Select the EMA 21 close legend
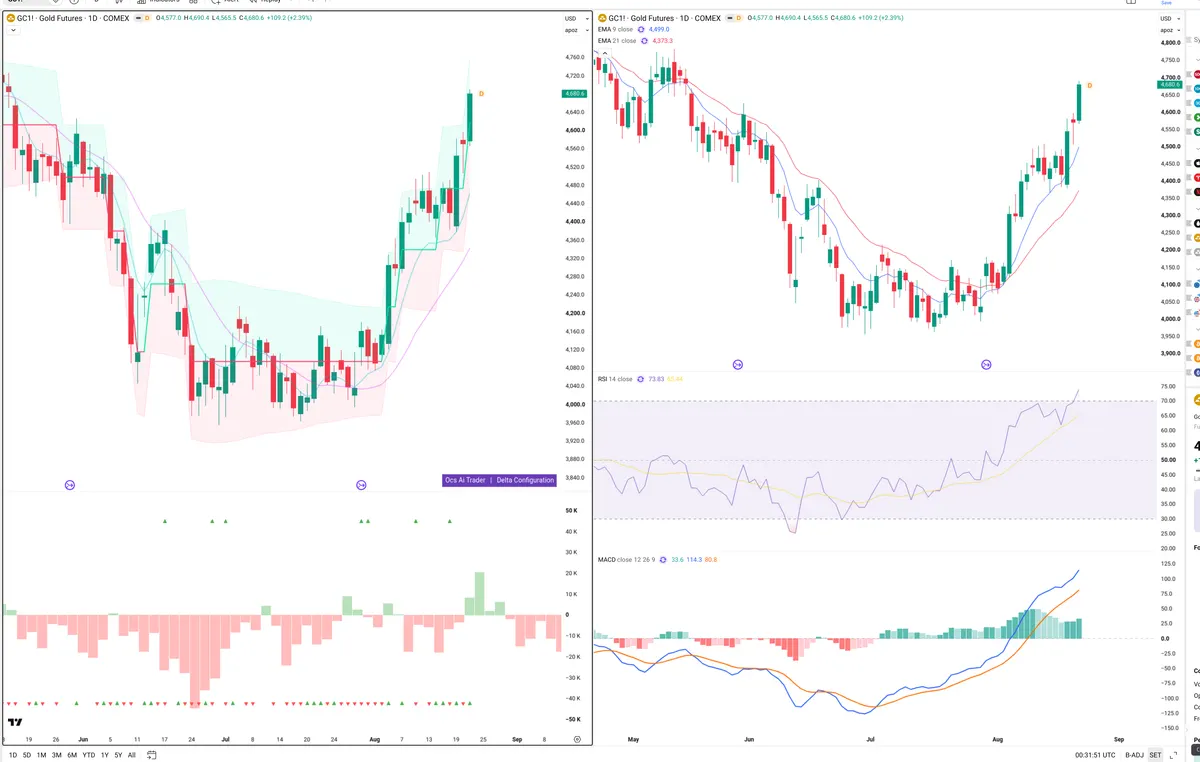The height and width of the screenshot is (762, 1200). tap(617, 41)
